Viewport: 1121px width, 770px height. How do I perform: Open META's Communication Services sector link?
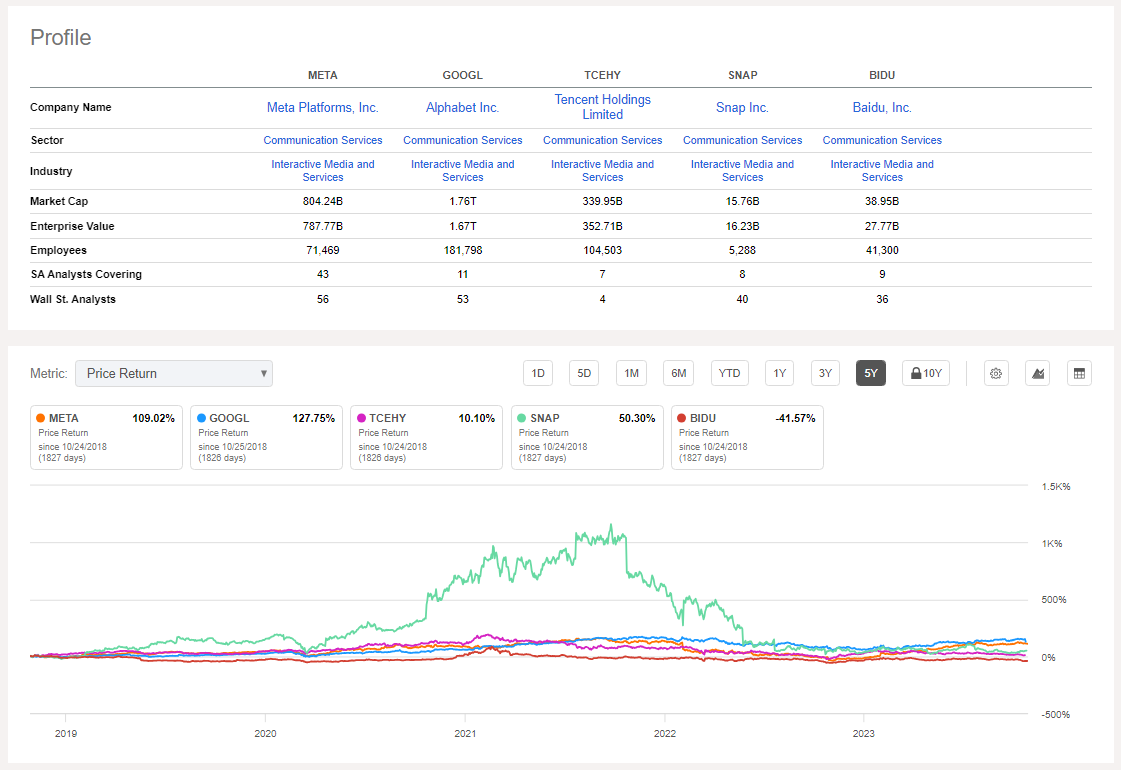click(x=322, y=140)
